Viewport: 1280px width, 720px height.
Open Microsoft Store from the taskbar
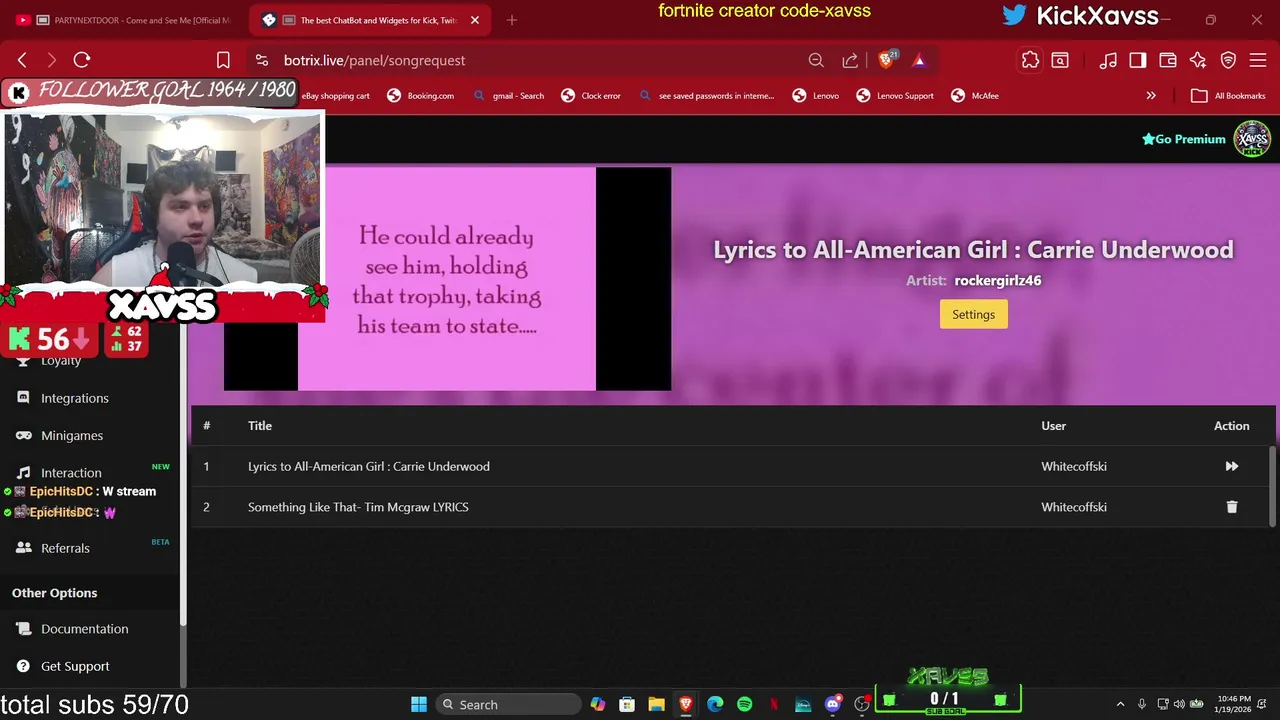[x=626, y=704]
